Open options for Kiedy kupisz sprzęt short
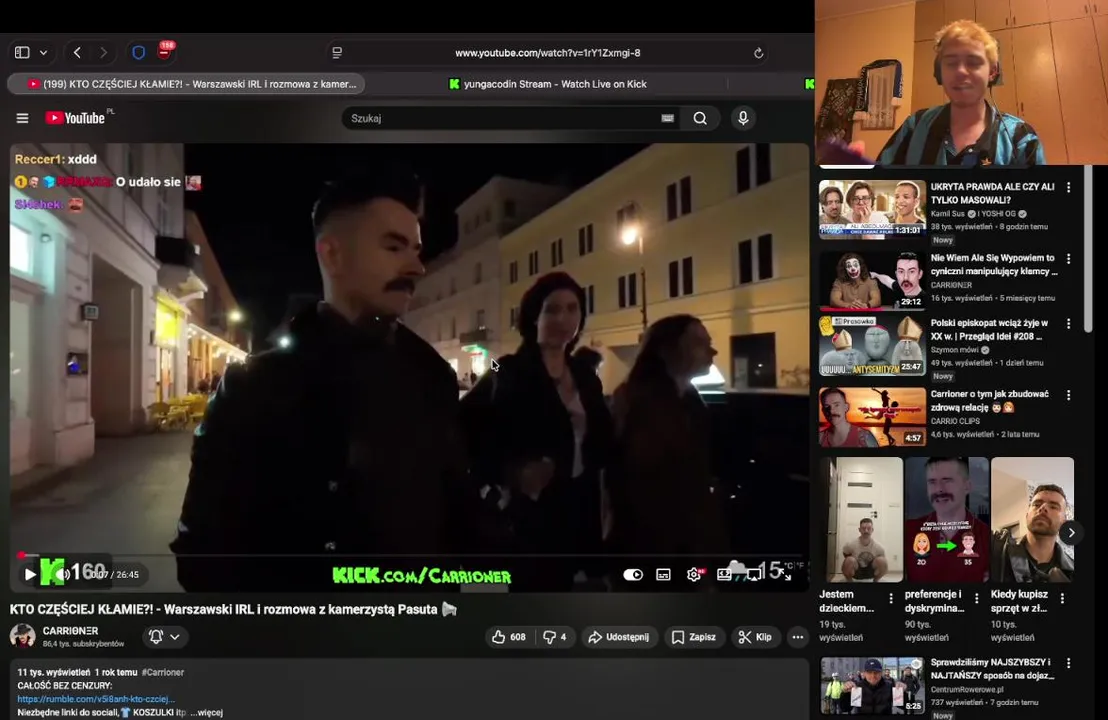 pos(1062,598)
